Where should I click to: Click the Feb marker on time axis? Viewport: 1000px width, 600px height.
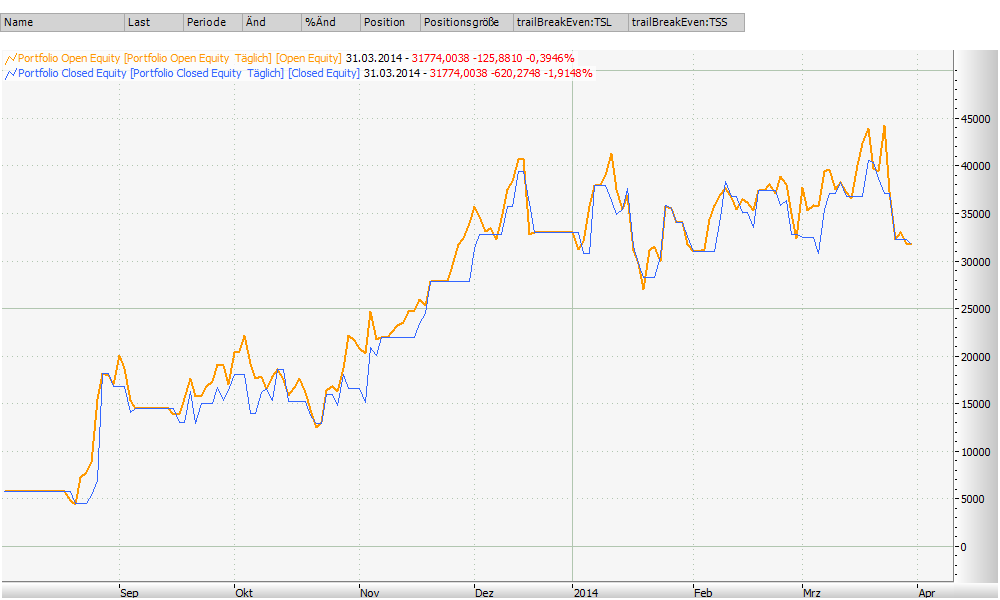[x=703, y=593]
